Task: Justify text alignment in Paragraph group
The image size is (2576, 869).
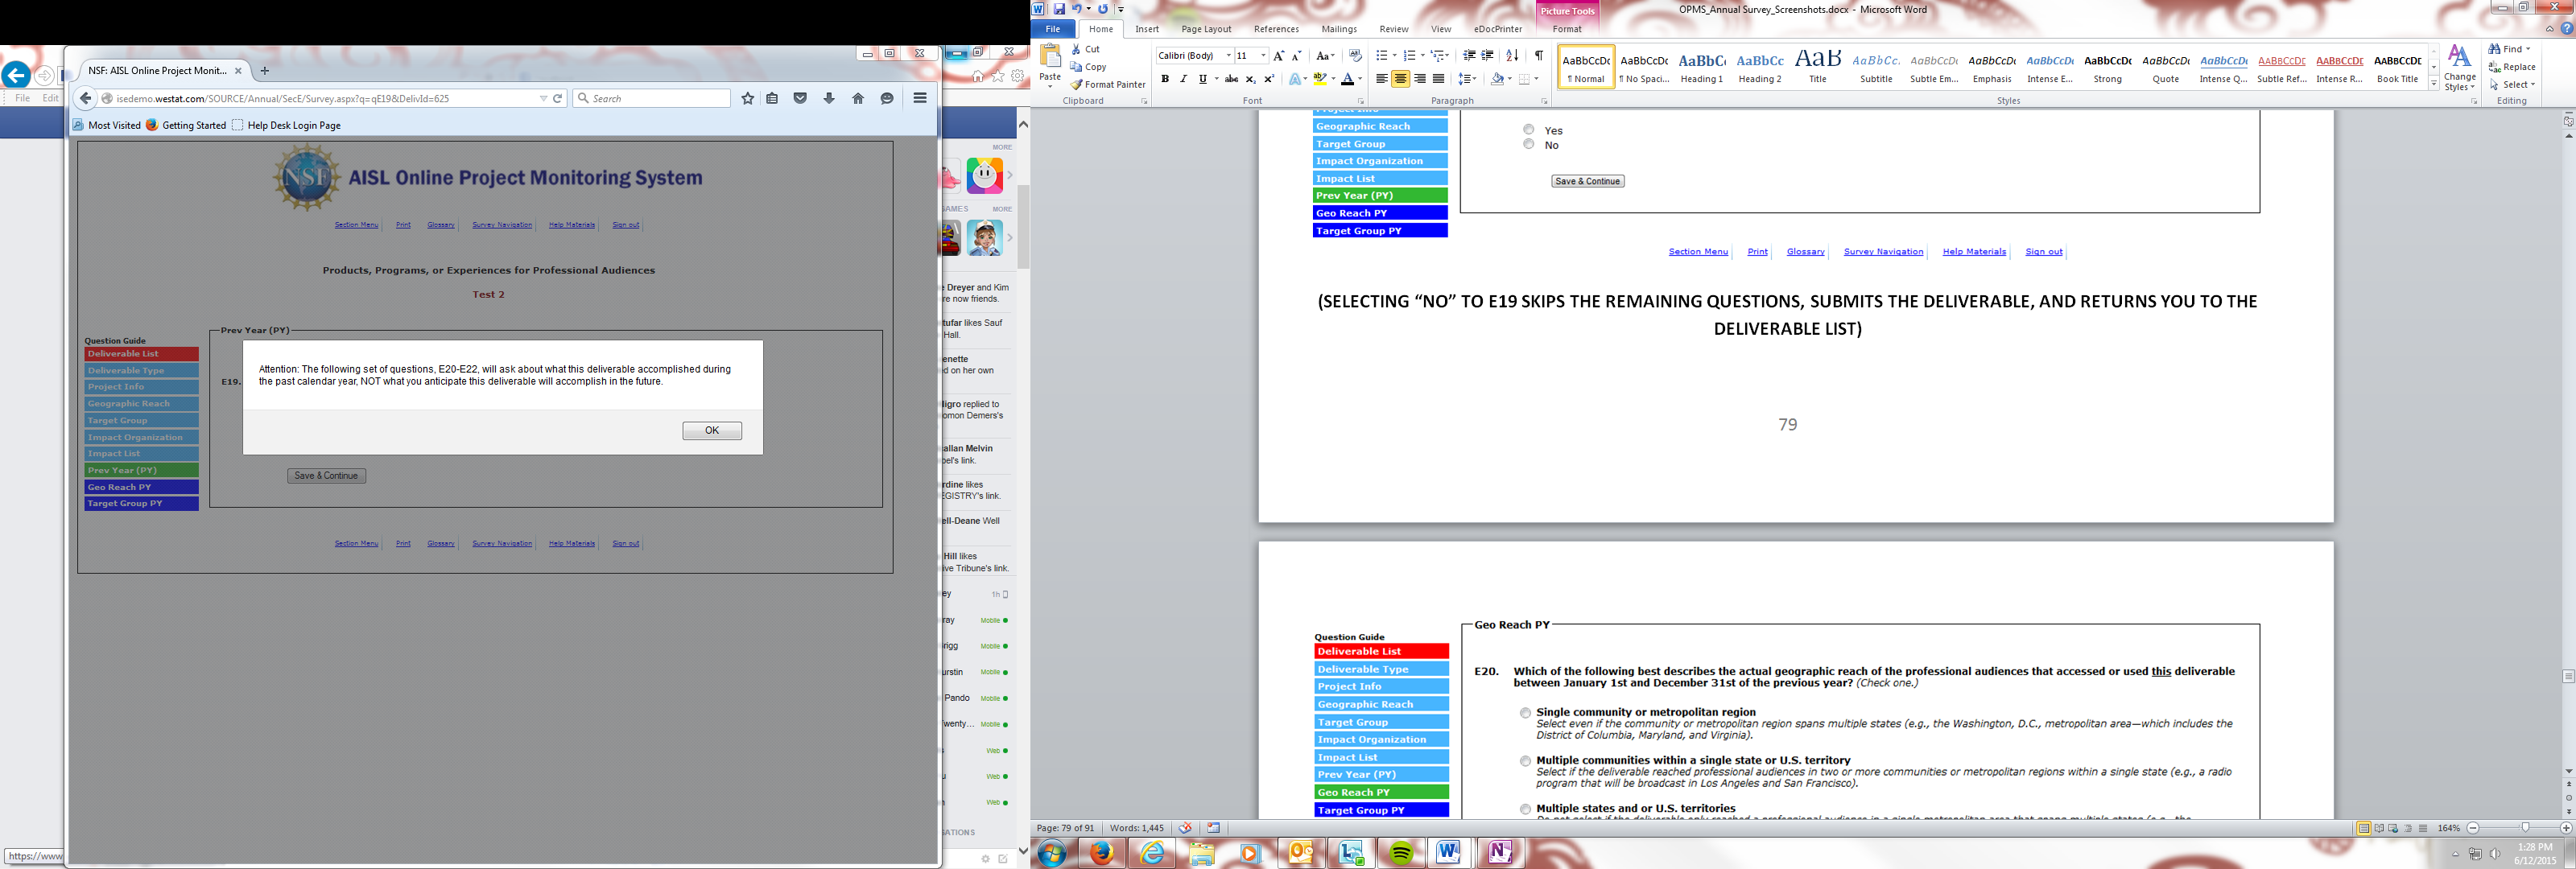Action: (1438, 79)
